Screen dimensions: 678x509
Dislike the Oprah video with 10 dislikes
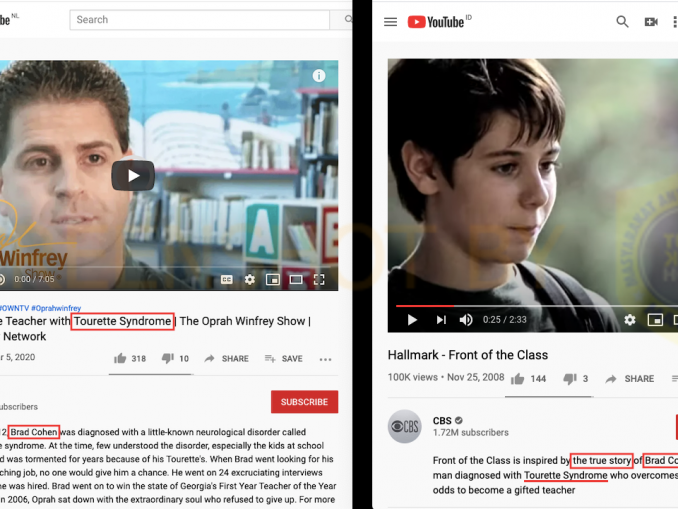[175, 359]
